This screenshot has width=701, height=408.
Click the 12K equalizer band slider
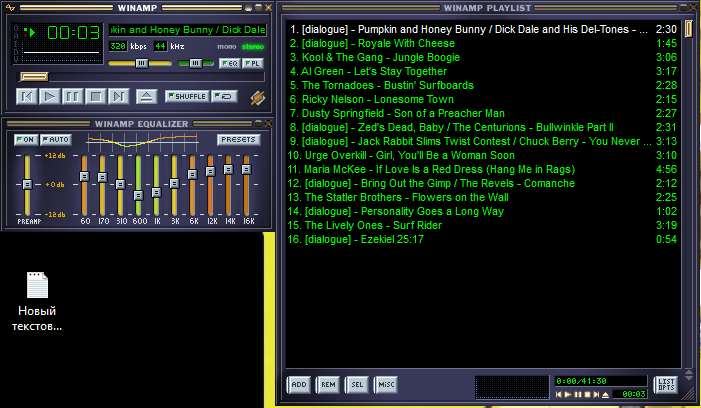pyautogui.click(x=210, y=171)
